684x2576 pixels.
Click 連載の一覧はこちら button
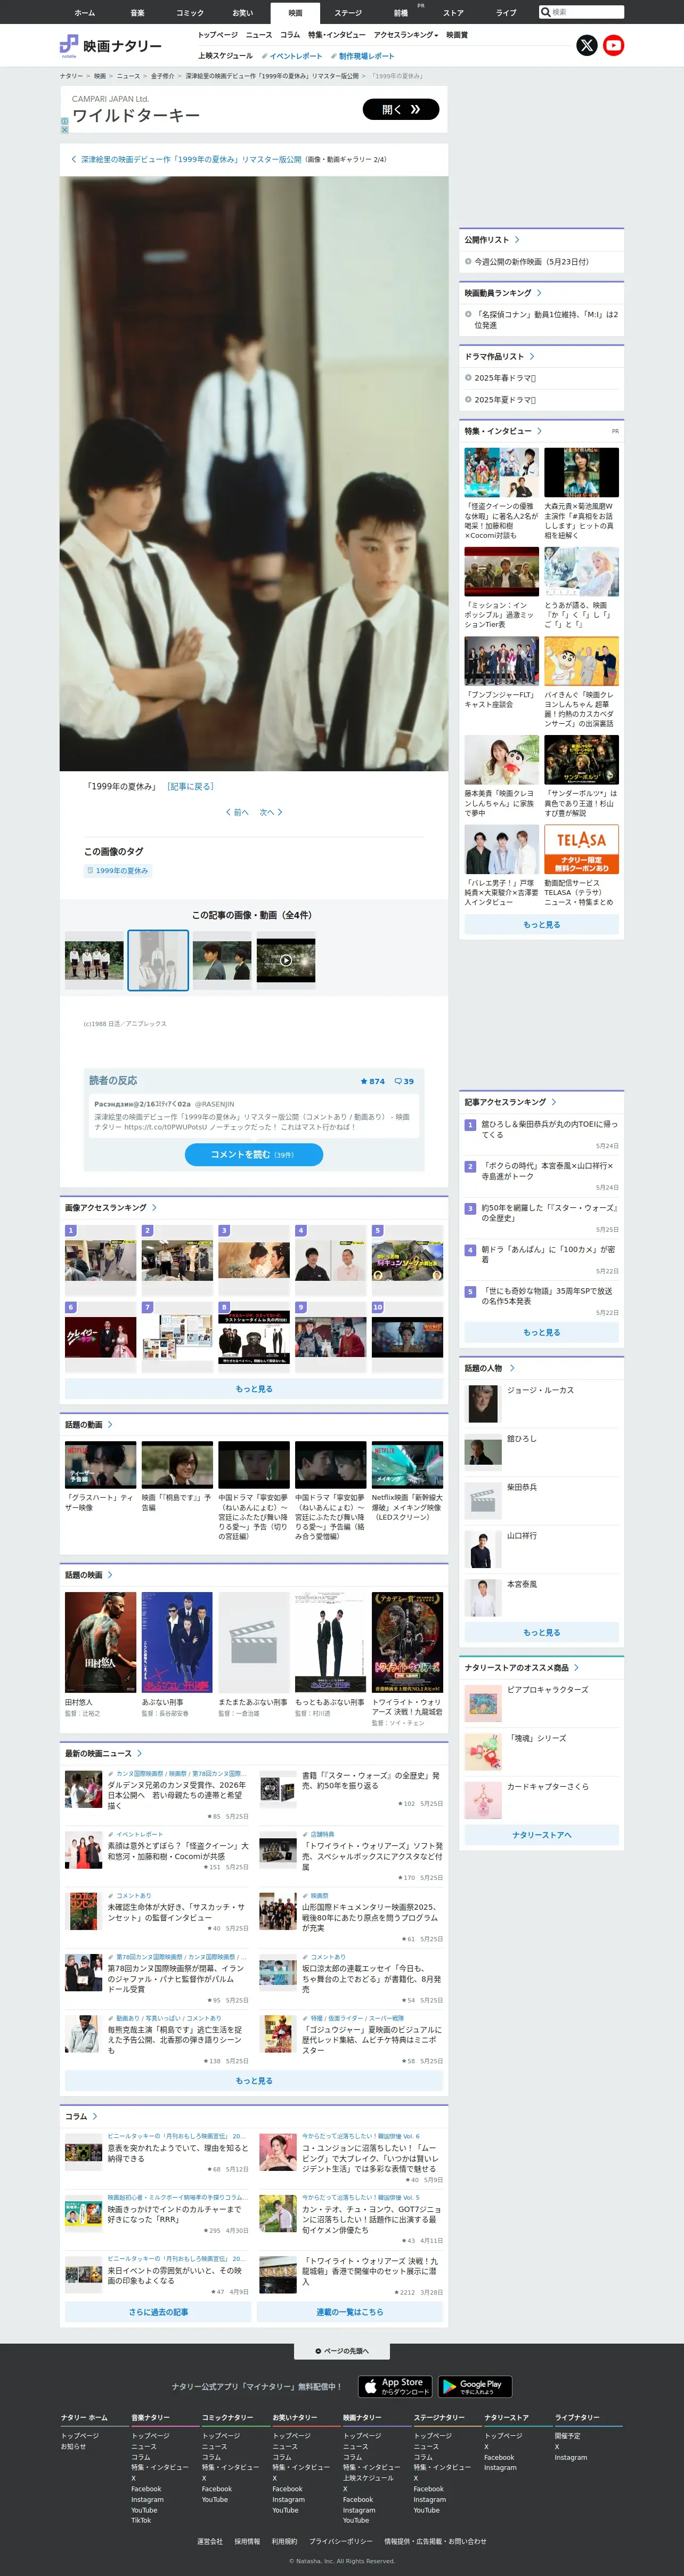(x=350, y=2312)
